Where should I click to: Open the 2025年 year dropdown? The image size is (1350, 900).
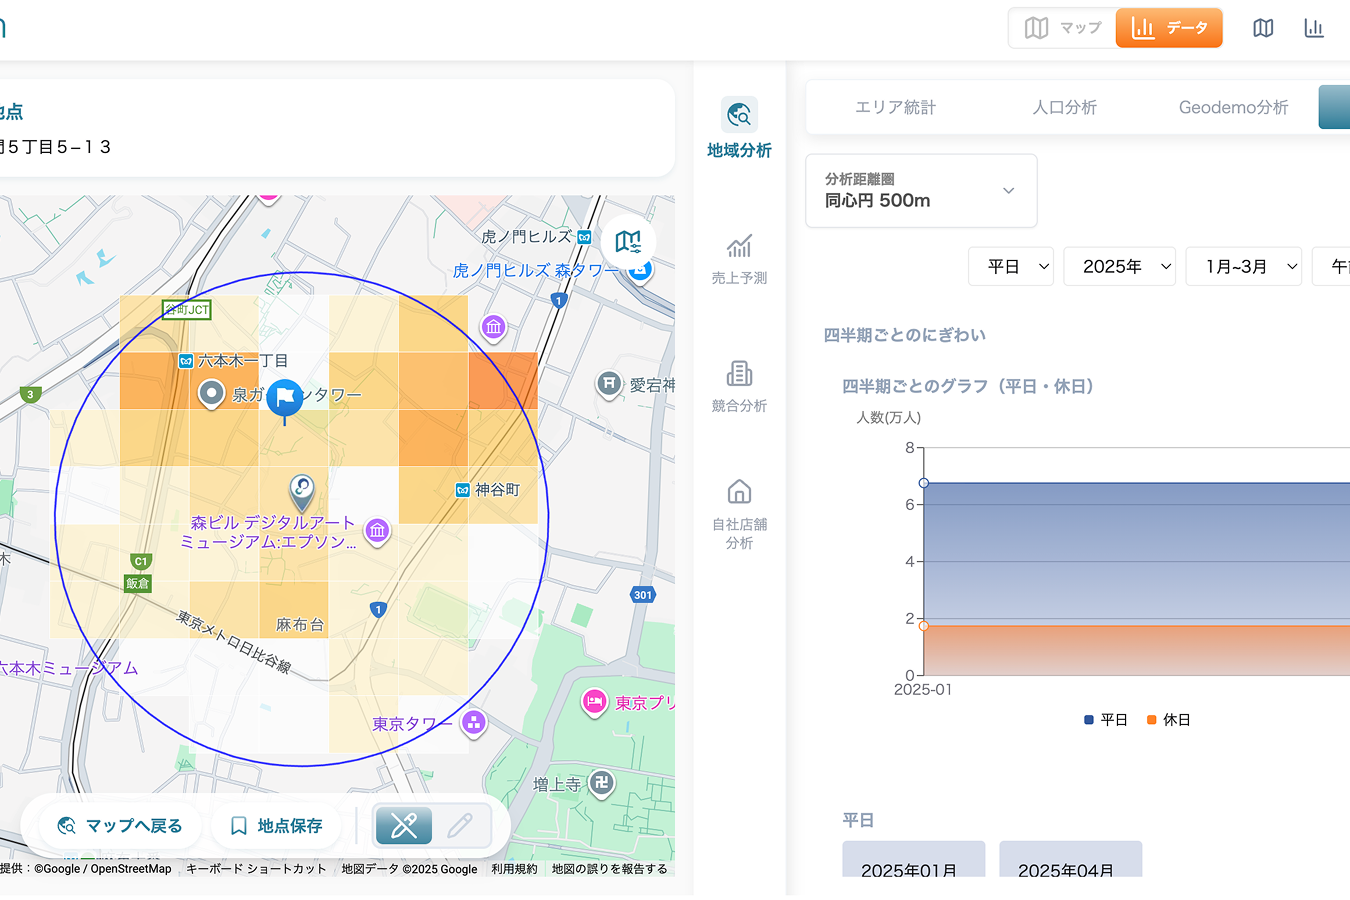click(1119, 267)
